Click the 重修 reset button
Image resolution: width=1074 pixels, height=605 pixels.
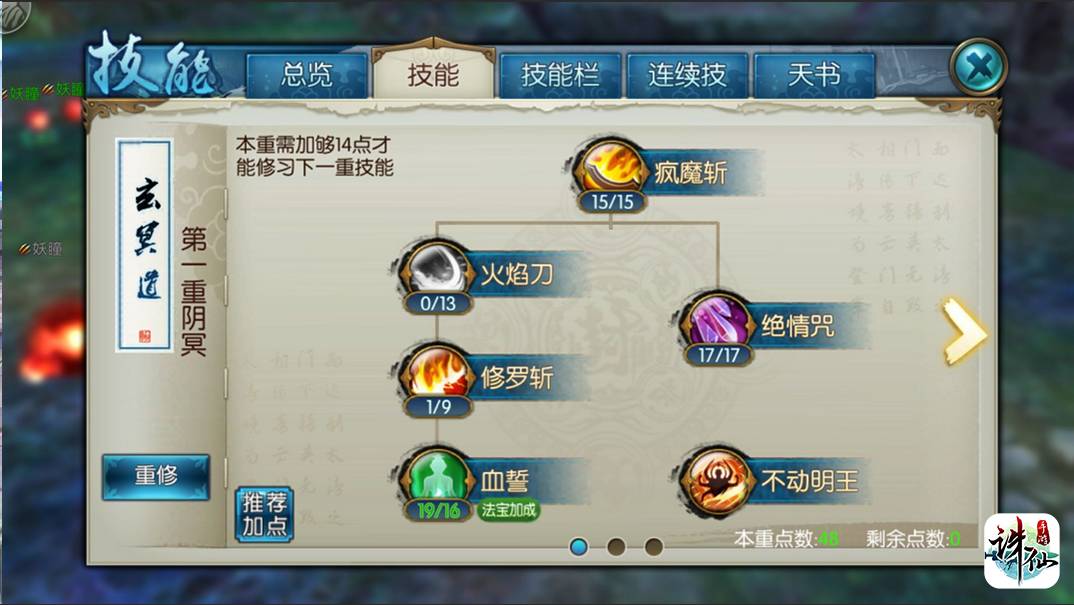point(156,476)
